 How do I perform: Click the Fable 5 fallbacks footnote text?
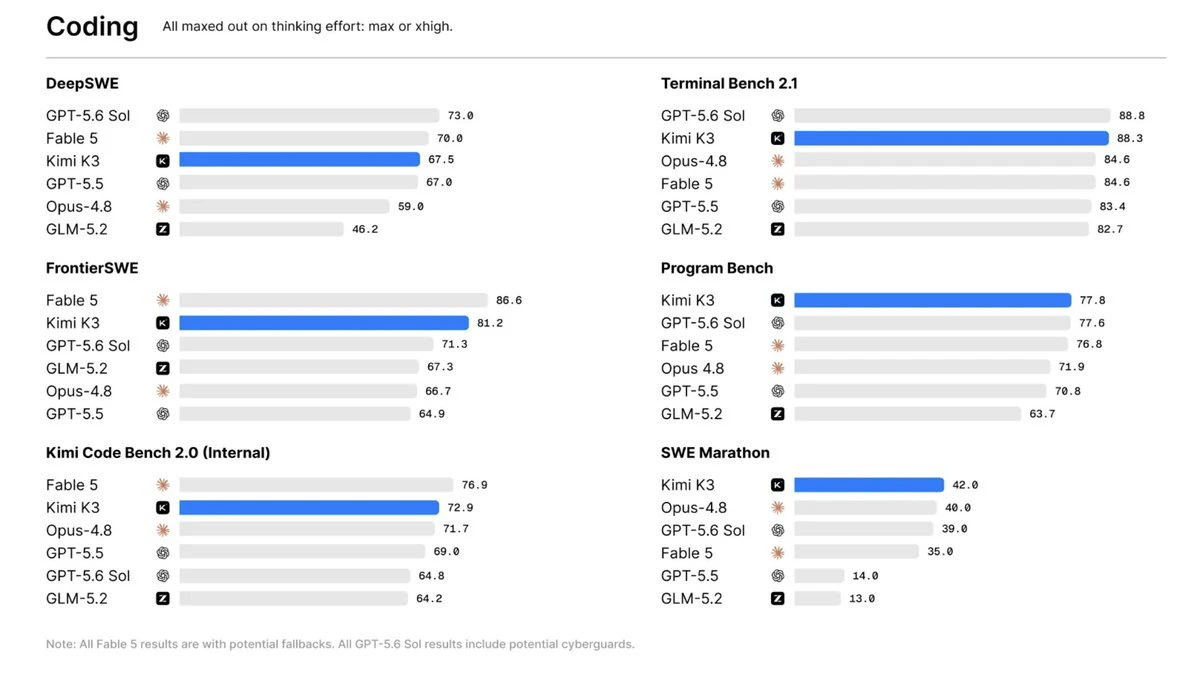tap(206, 645)
